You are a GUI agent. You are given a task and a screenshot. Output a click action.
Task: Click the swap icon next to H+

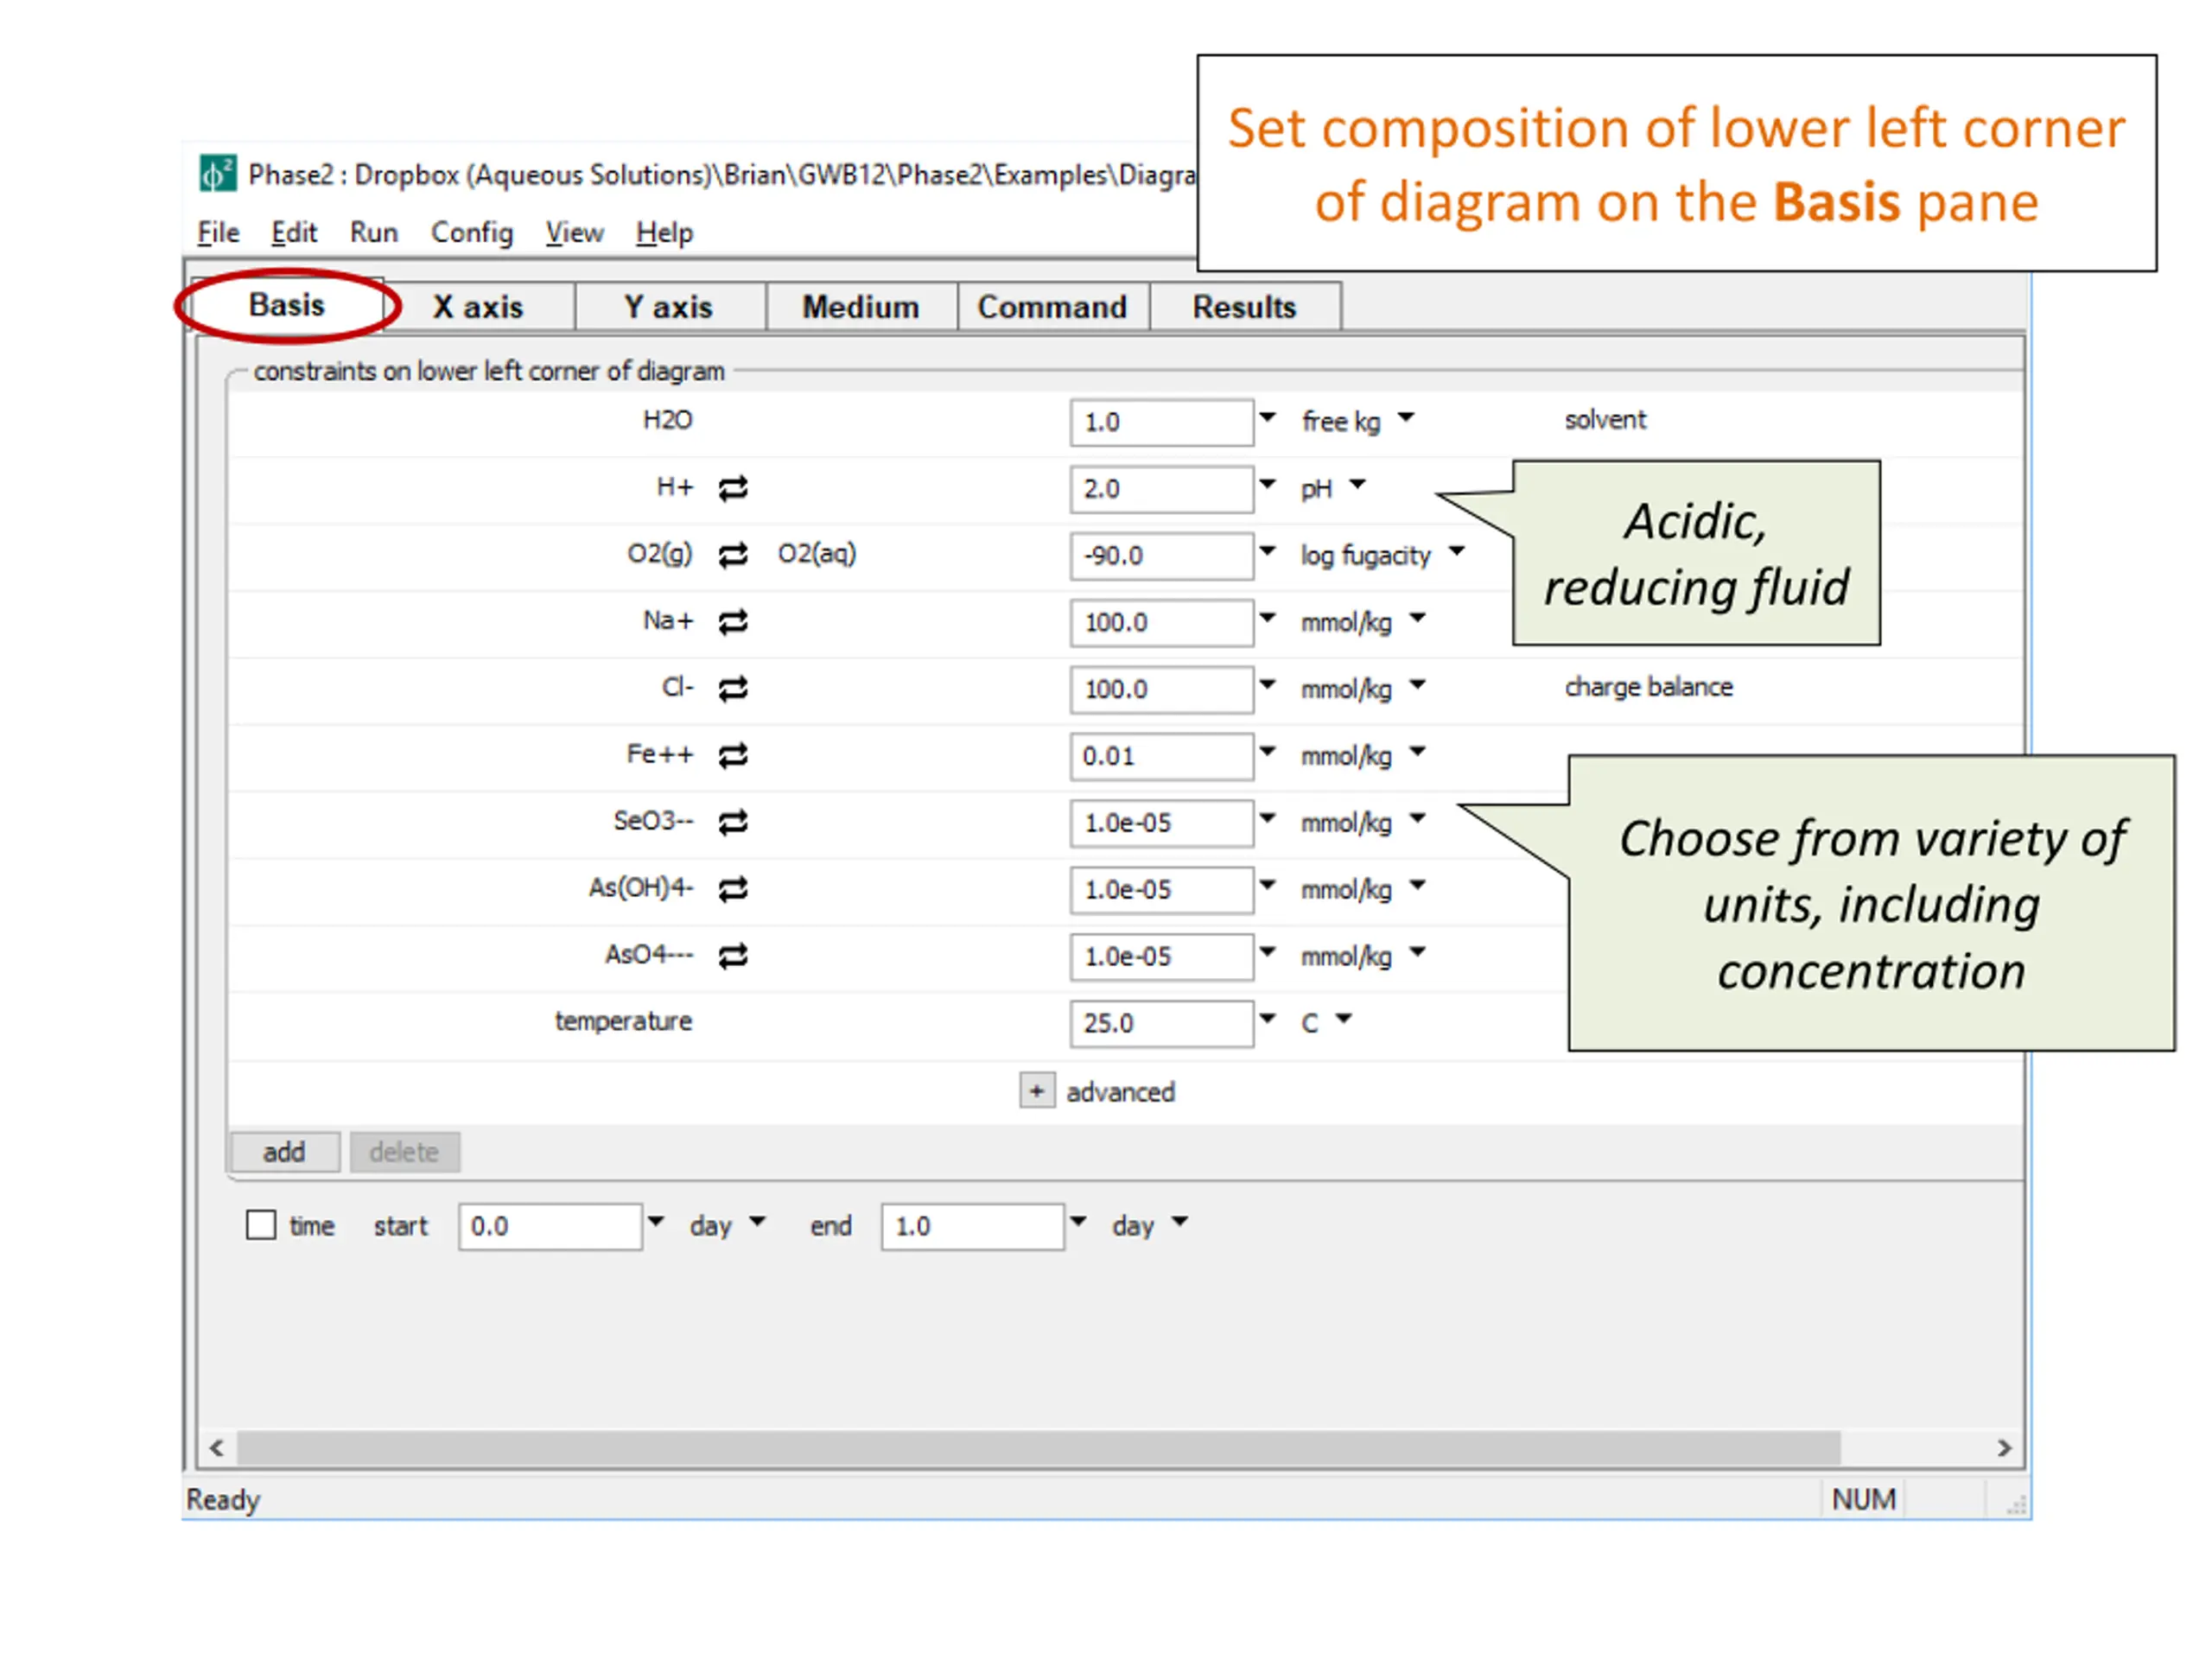coord(733,488)
